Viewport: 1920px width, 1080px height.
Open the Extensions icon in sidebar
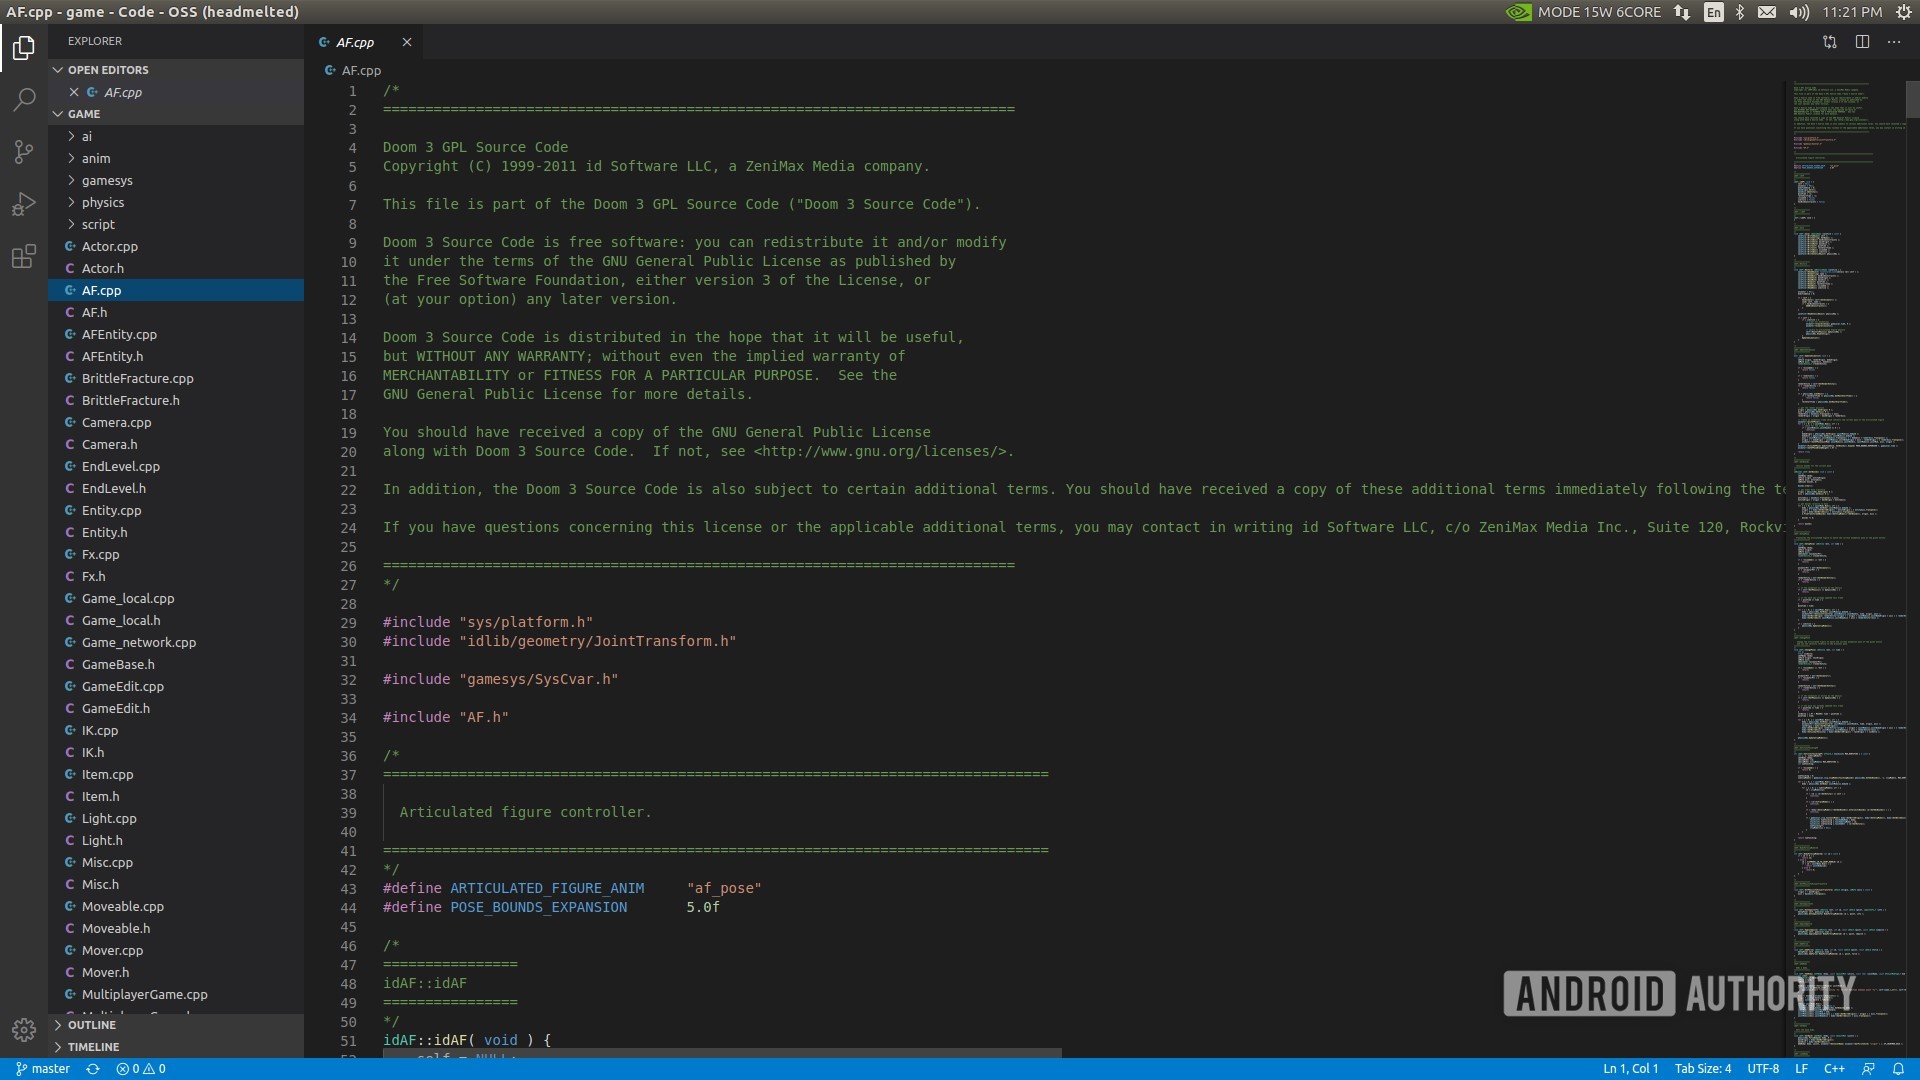tap(24, 257)
